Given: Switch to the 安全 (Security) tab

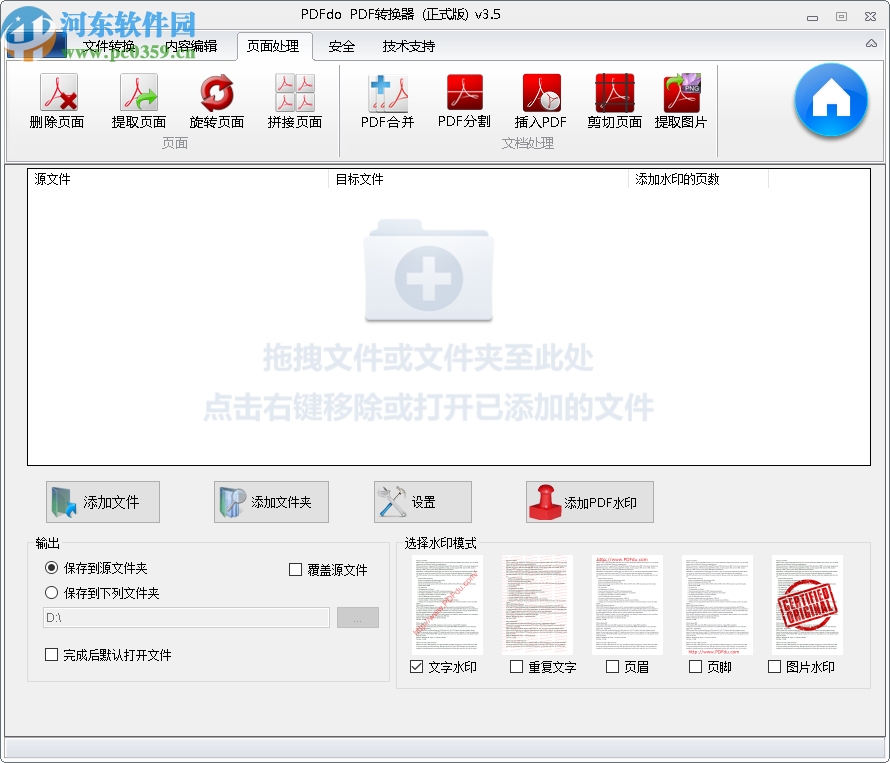Looking at the screenshot, I should pyautogui.click(x=341, y=46).
